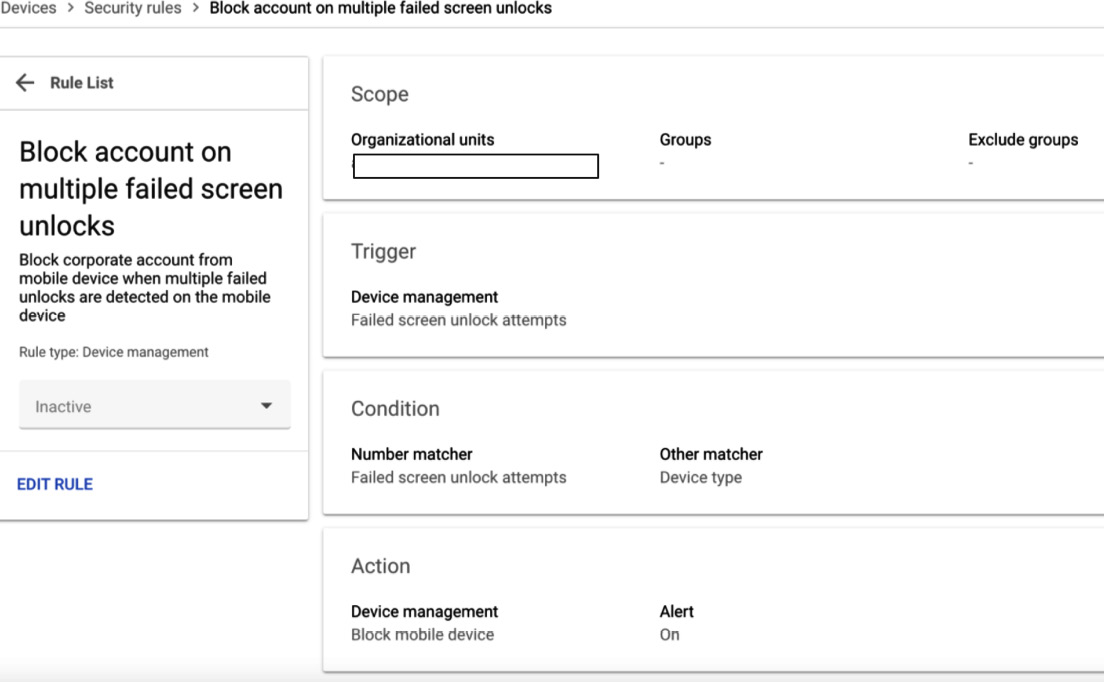Click the back arrow beside Rule List

click(x=25, y=83)
